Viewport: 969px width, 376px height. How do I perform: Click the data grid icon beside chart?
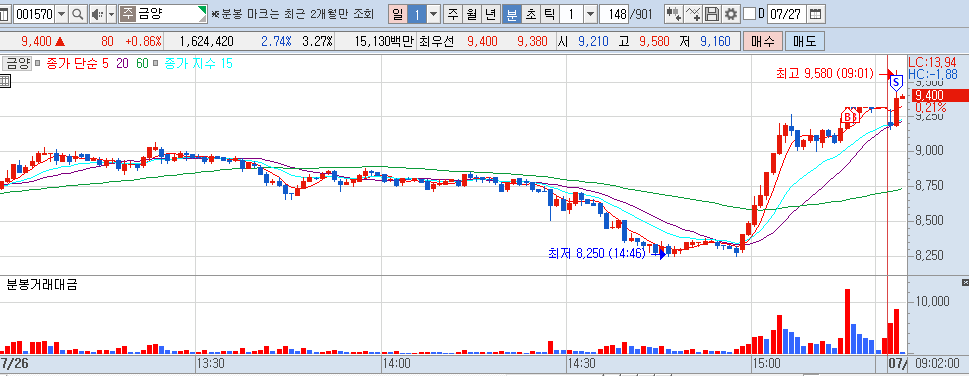pos(5,80)
